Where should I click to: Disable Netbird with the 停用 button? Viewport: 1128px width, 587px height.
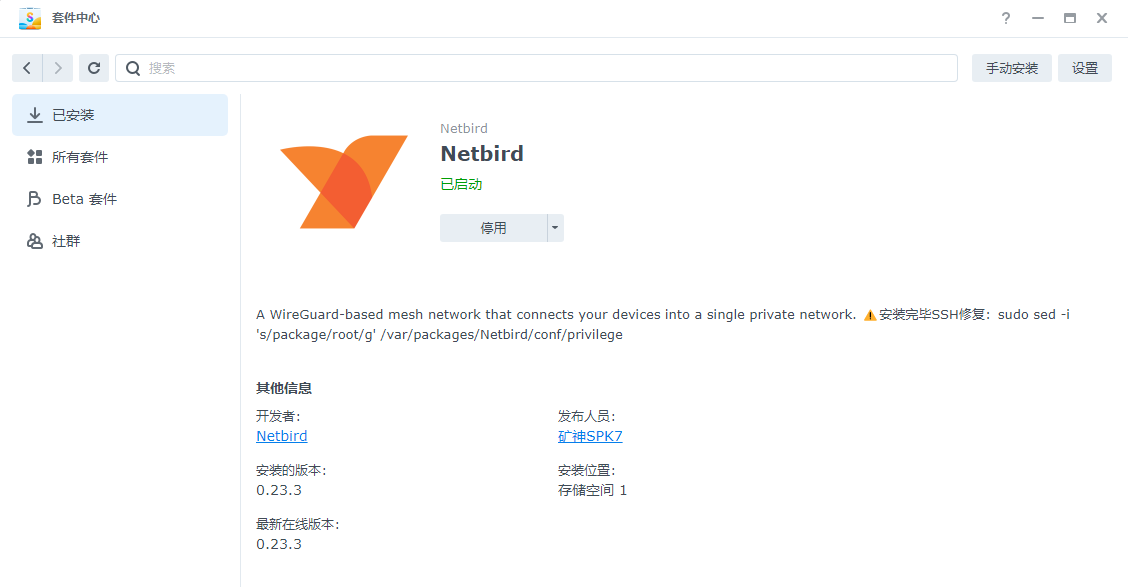(x=494, y=227)
